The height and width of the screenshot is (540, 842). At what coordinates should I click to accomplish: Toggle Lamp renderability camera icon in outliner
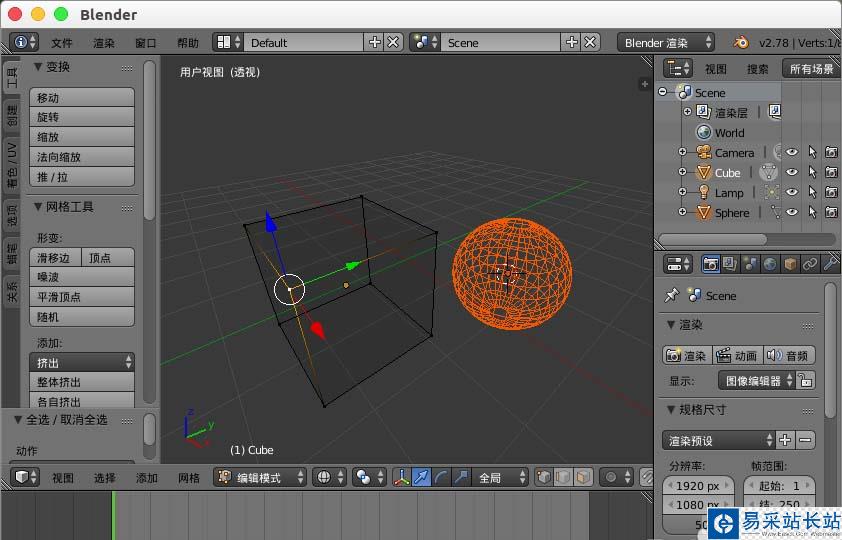tap(831, 192)
